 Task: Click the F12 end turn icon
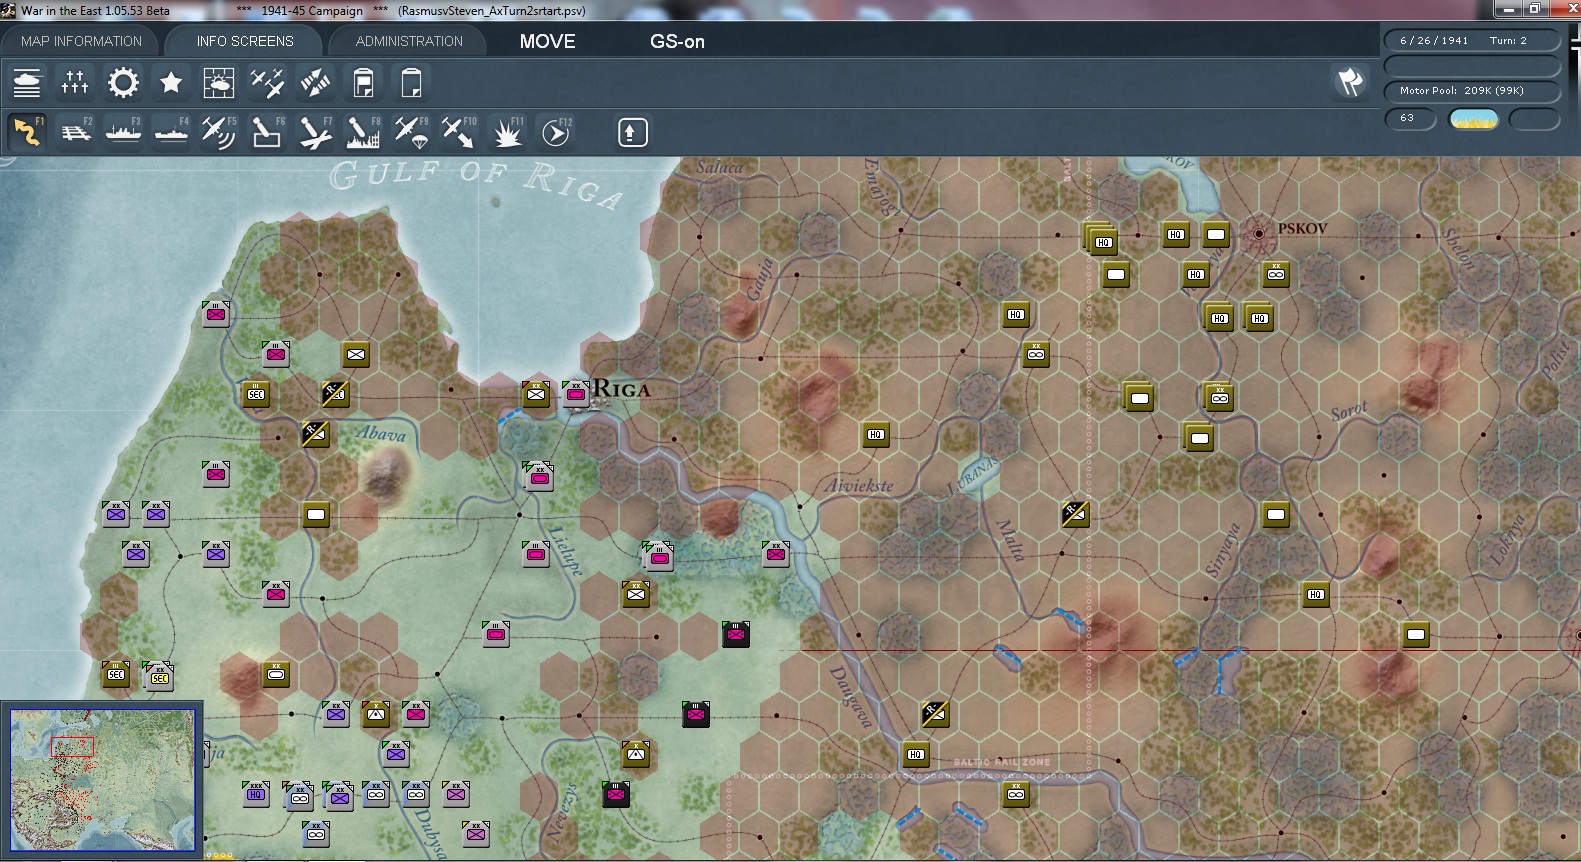(x=556, y=132)
